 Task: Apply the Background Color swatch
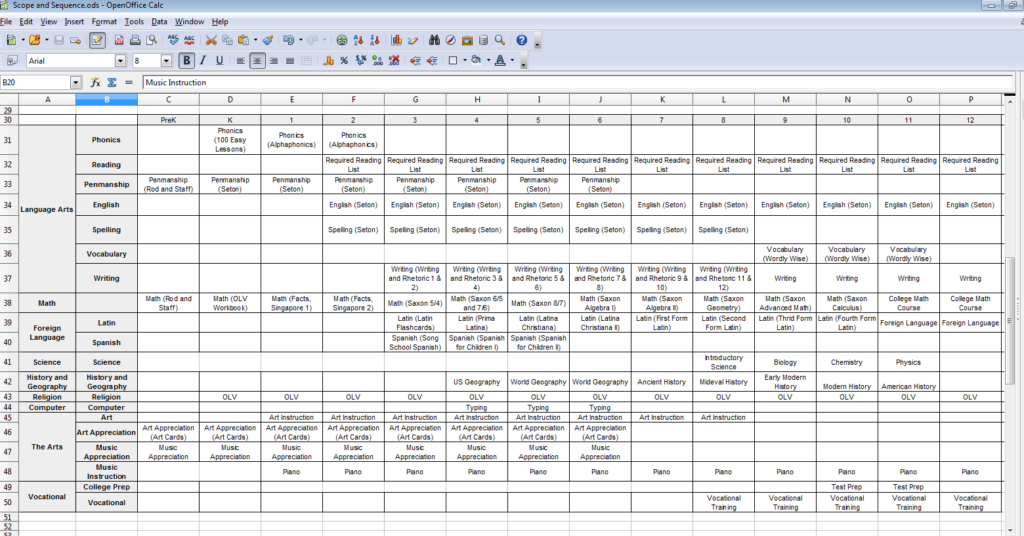click(476, 61)
